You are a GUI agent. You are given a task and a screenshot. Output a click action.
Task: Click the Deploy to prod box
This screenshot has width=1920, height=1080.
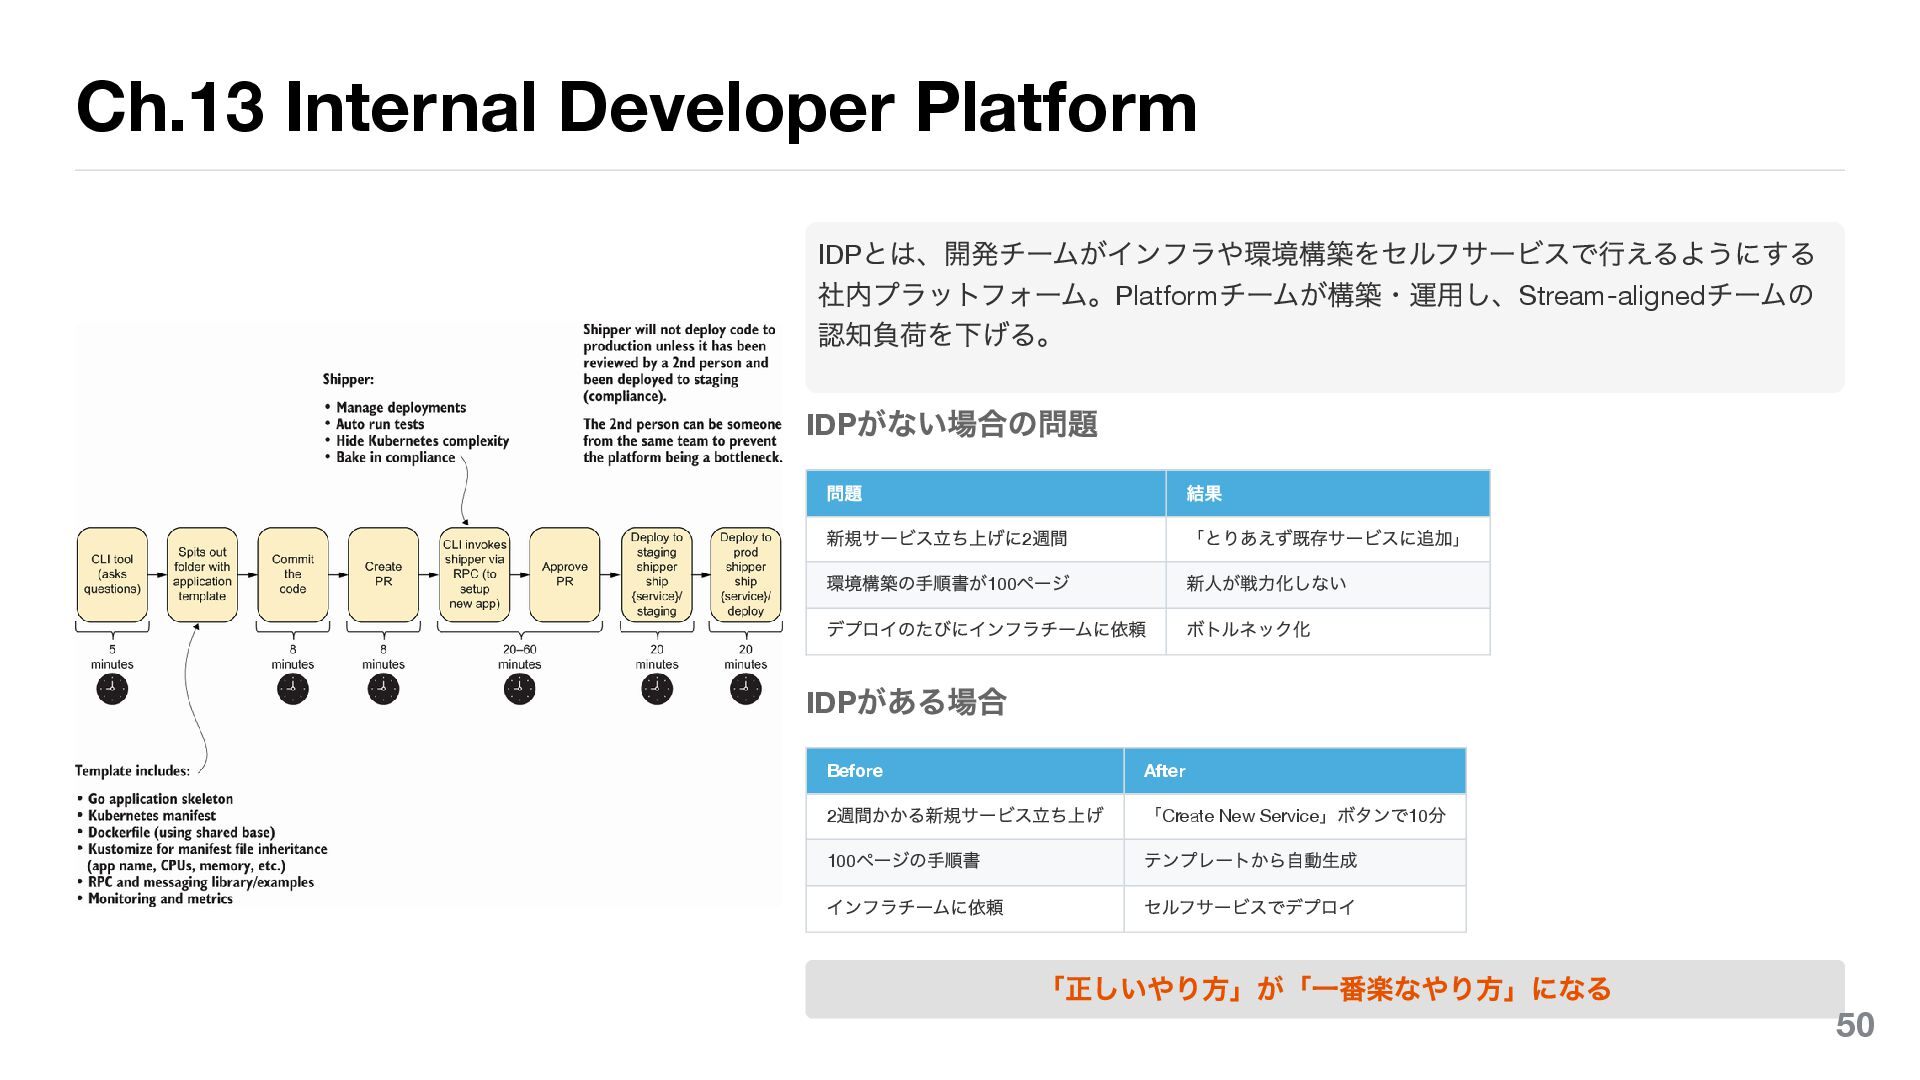(x=745, y=574)
